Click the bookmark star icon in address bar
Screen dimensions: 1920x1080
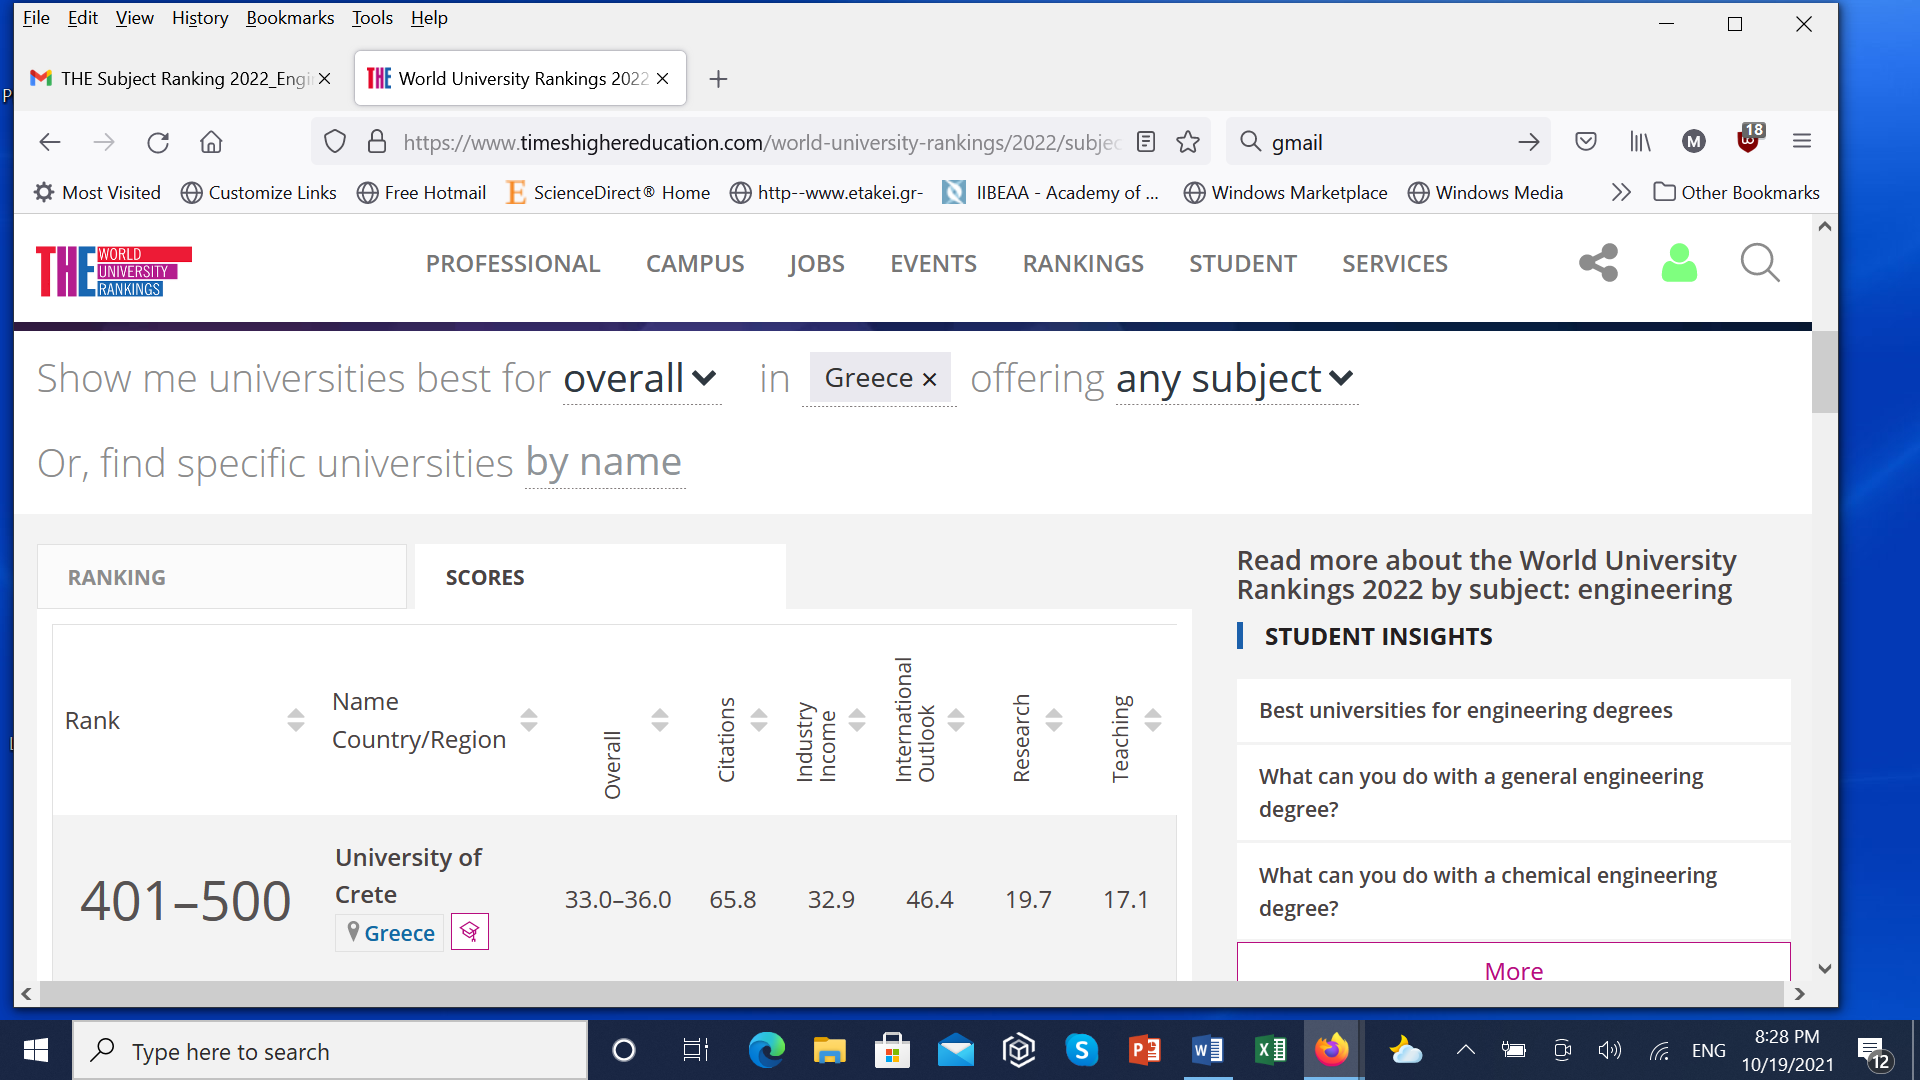click(1188, 141)
